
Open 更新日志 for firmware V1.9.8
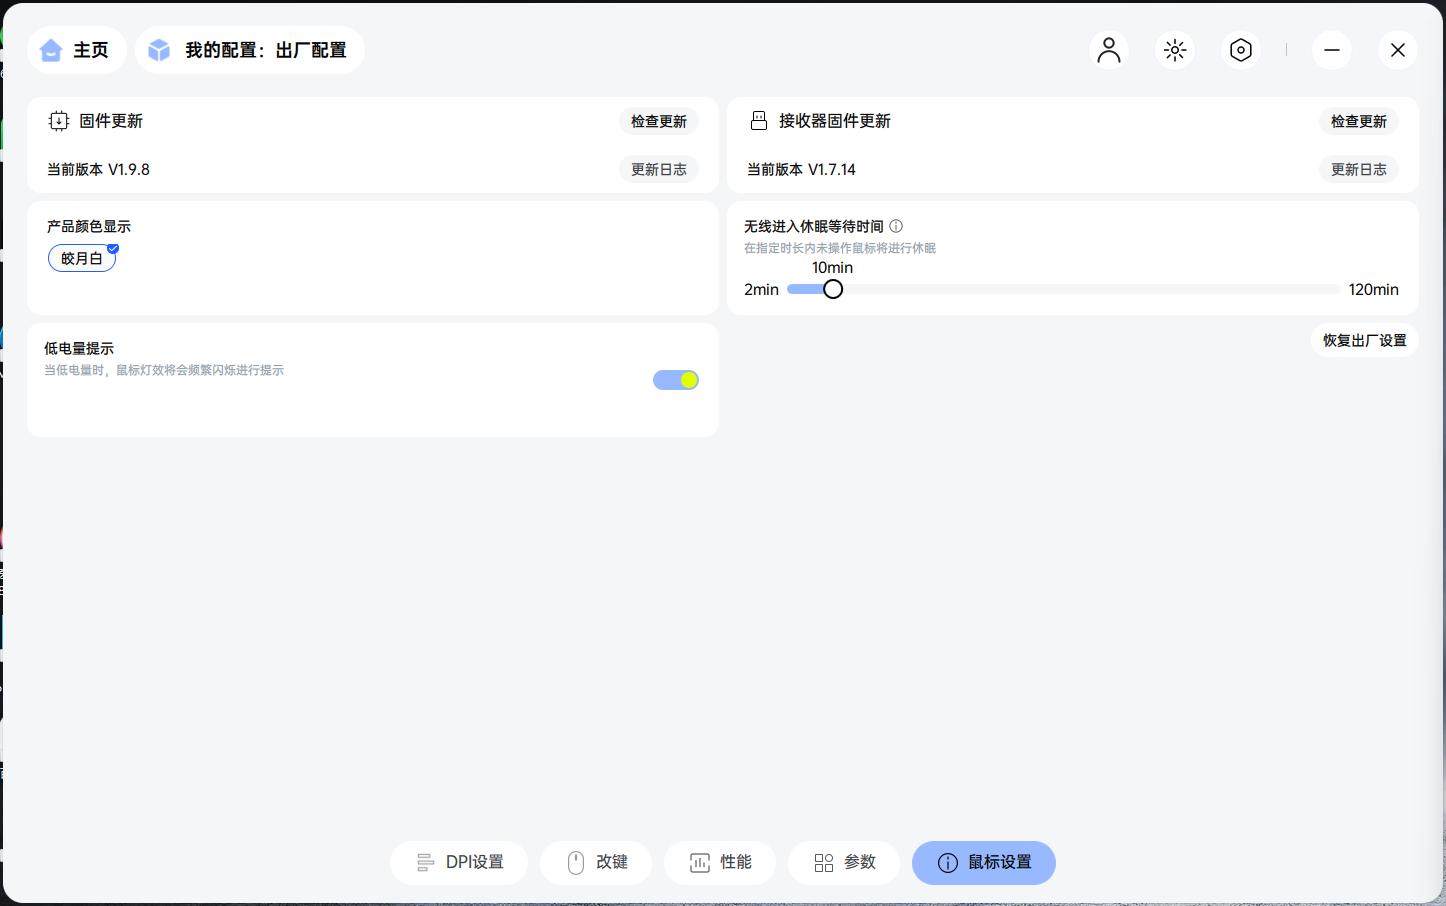659,169
